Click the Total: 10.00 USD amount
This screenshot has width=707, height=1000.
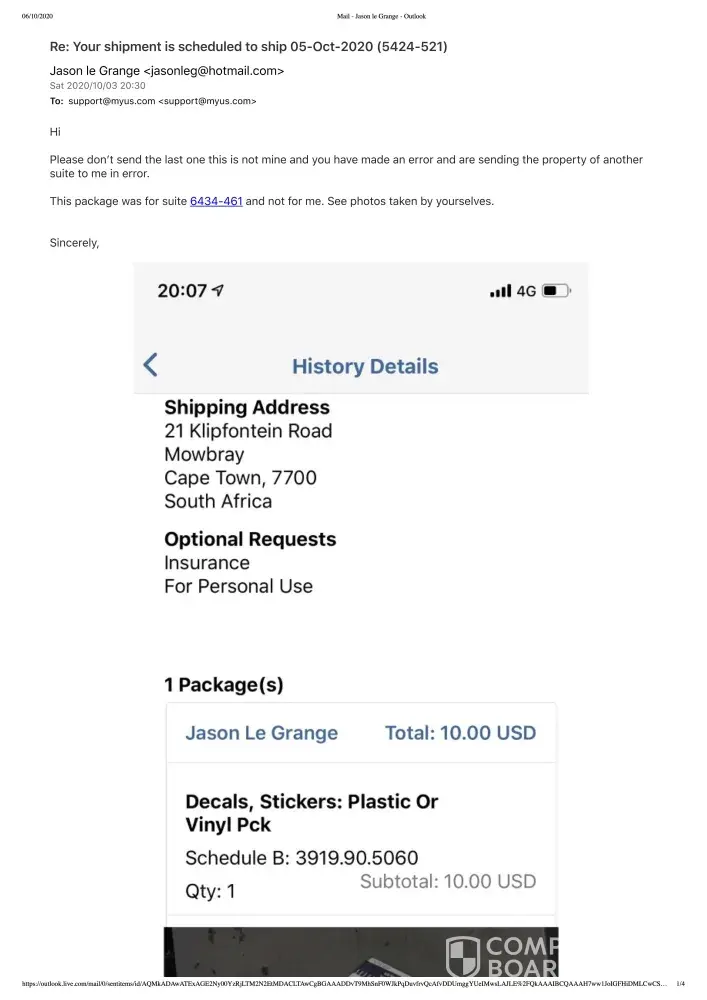coord(460,733)
